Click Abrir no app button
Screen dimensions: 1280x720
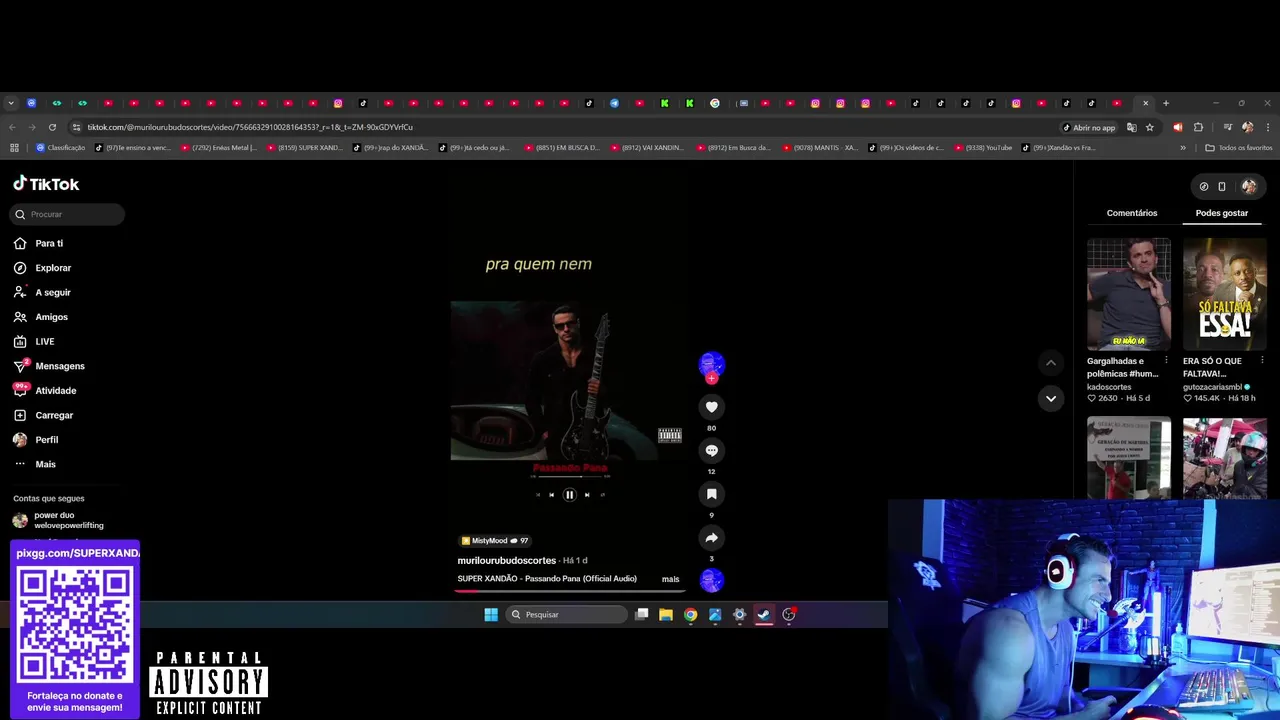[1088, 127]
